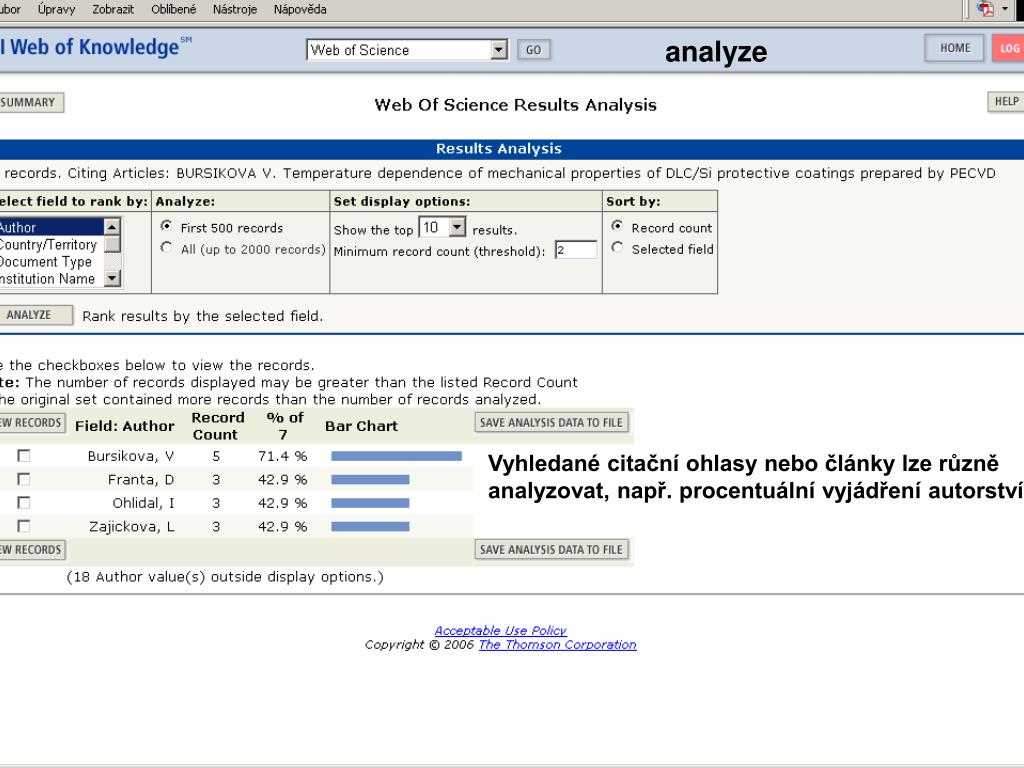Image resolution: width=1024 pixels, height=768 pixels.
Task: Click the author name "Bursikova, V"
Action: [x=131, y=456]
